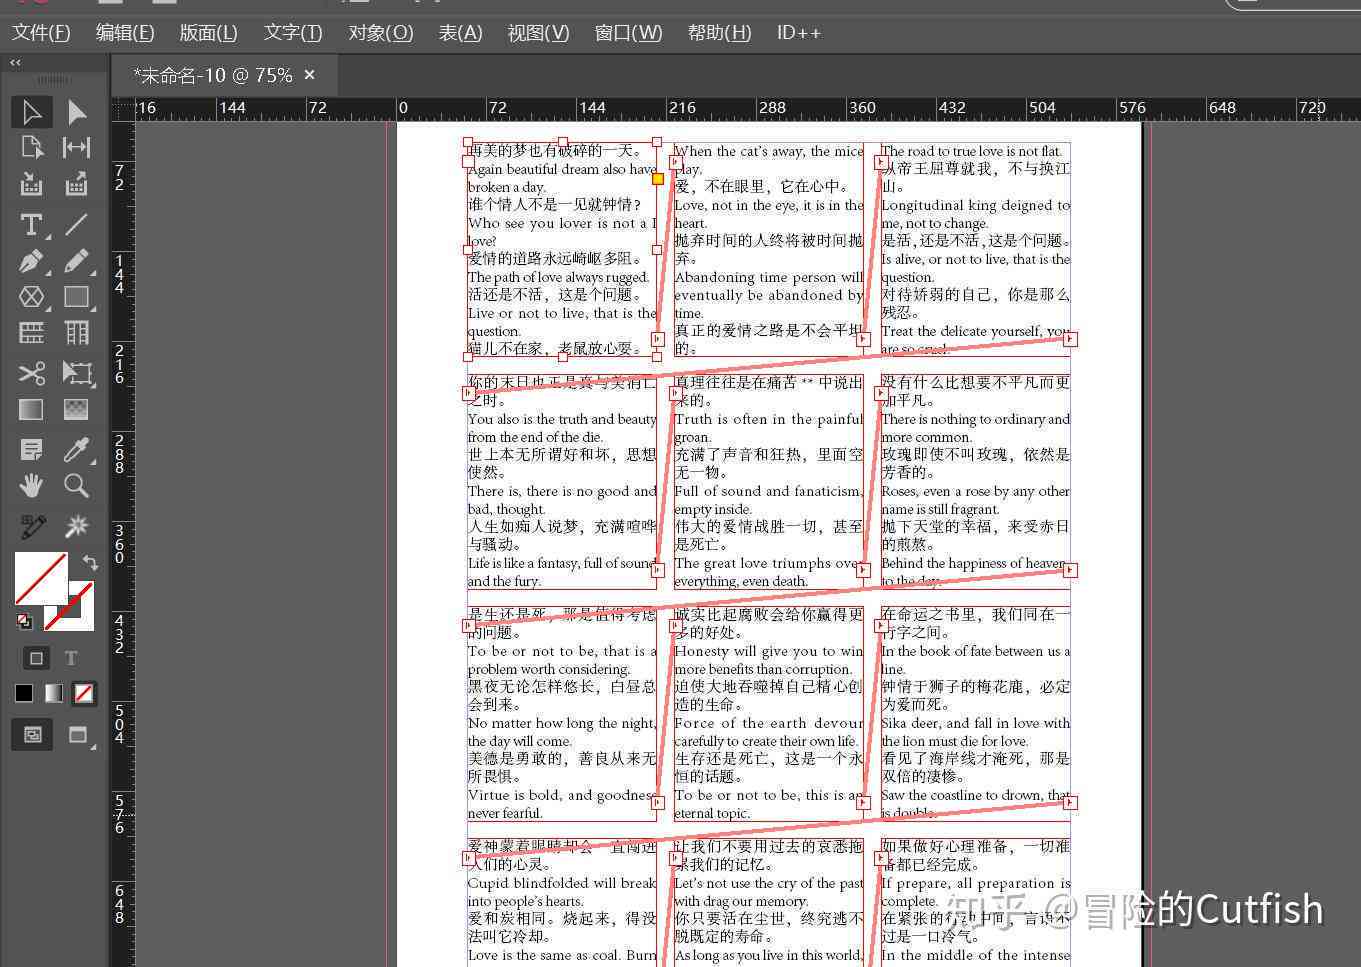Select the pencil-with-swatches tool in toolbox
Viewport: 1361px width, 967px height.
point(32,526)
